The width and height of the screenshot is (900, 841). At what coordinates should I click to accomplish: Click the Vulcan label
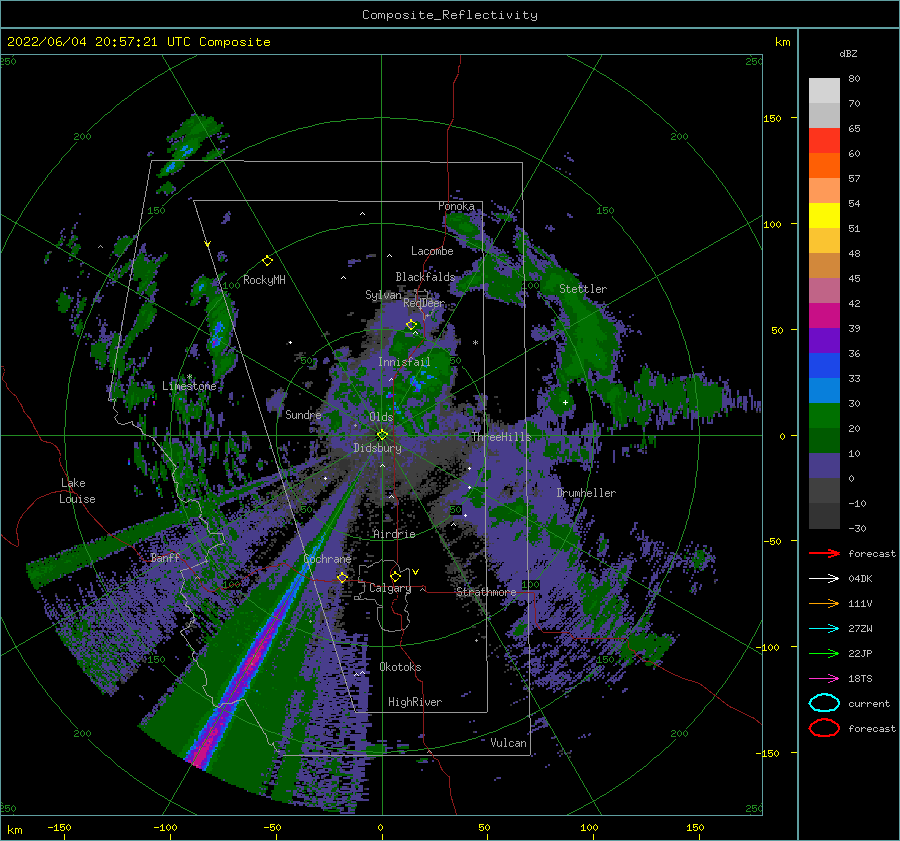508,743
